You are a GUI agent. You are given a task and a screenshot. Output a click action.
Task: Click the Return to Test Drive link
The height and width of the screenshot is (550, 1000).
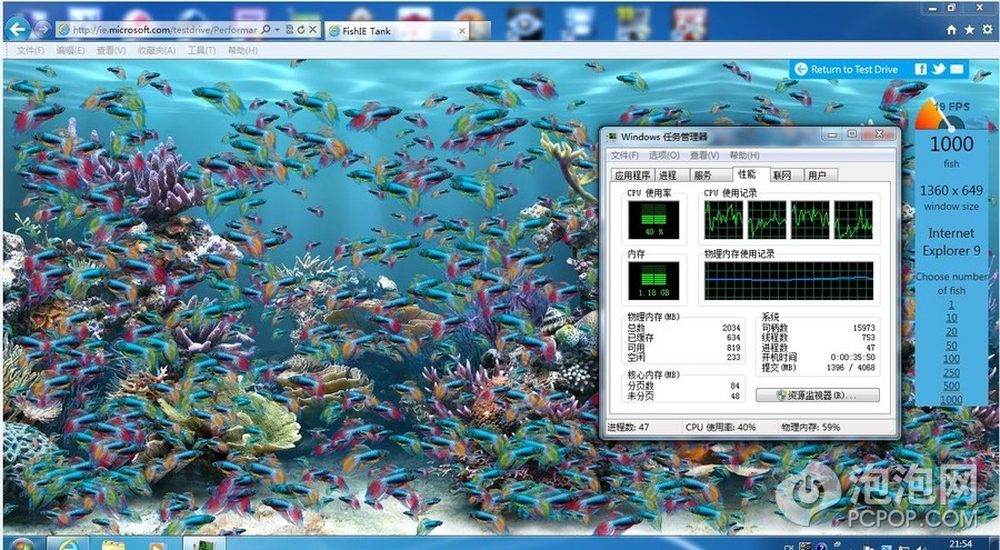click(x=846, y=70)
